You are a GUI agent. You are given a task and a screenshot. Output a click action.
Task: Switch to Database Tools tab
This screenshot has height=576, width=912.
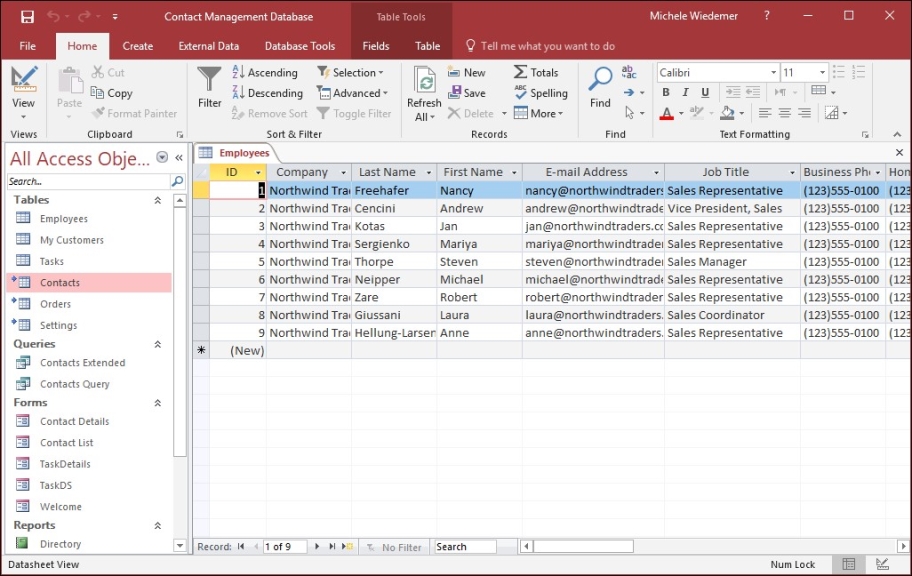click(x=300, y=46)
